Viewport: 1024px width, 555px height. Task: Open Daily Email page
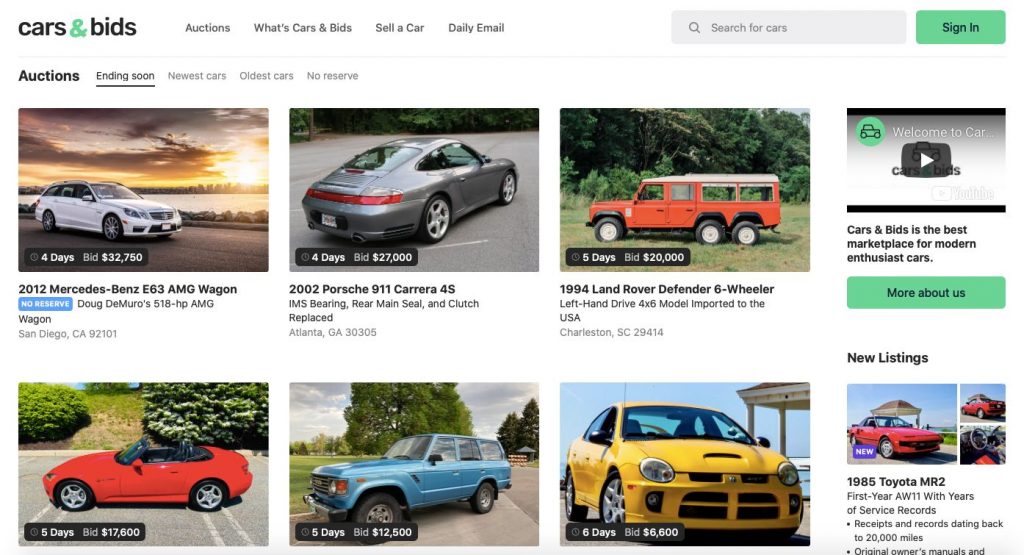coord(476,28)
